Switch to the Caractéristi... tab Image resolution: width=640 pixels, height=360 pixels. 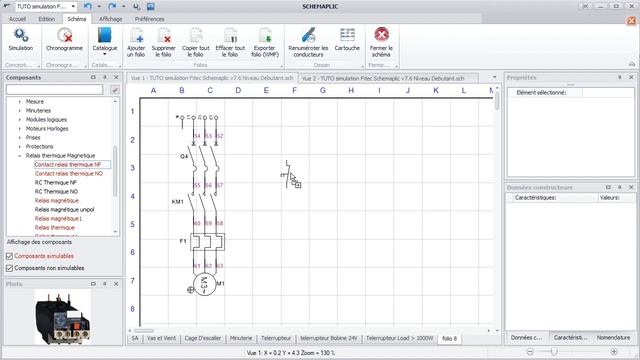570,338
